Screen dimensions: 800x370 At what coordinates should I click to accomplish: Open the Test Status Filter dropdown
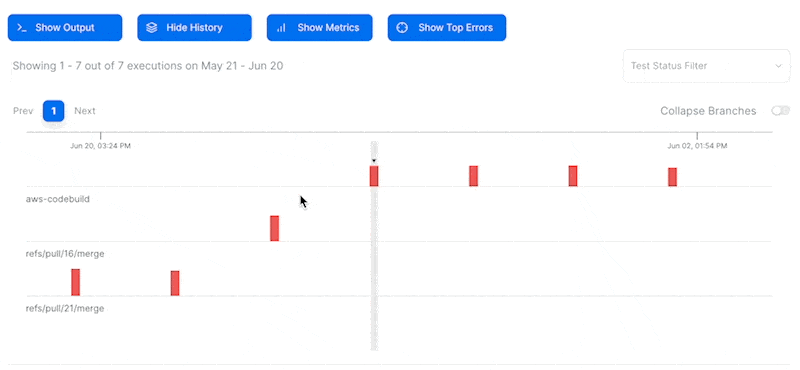pos(707,66)
